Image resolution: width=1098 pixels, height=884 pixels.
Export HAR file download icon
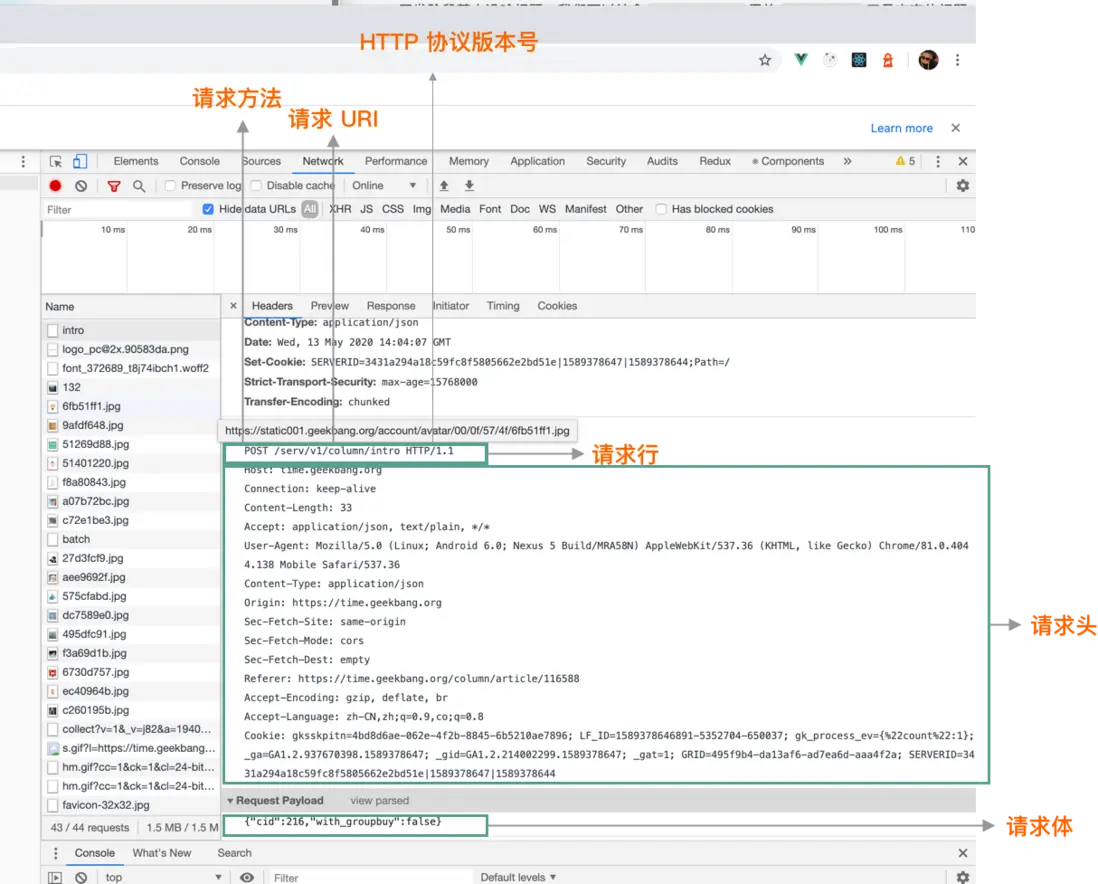469,186
